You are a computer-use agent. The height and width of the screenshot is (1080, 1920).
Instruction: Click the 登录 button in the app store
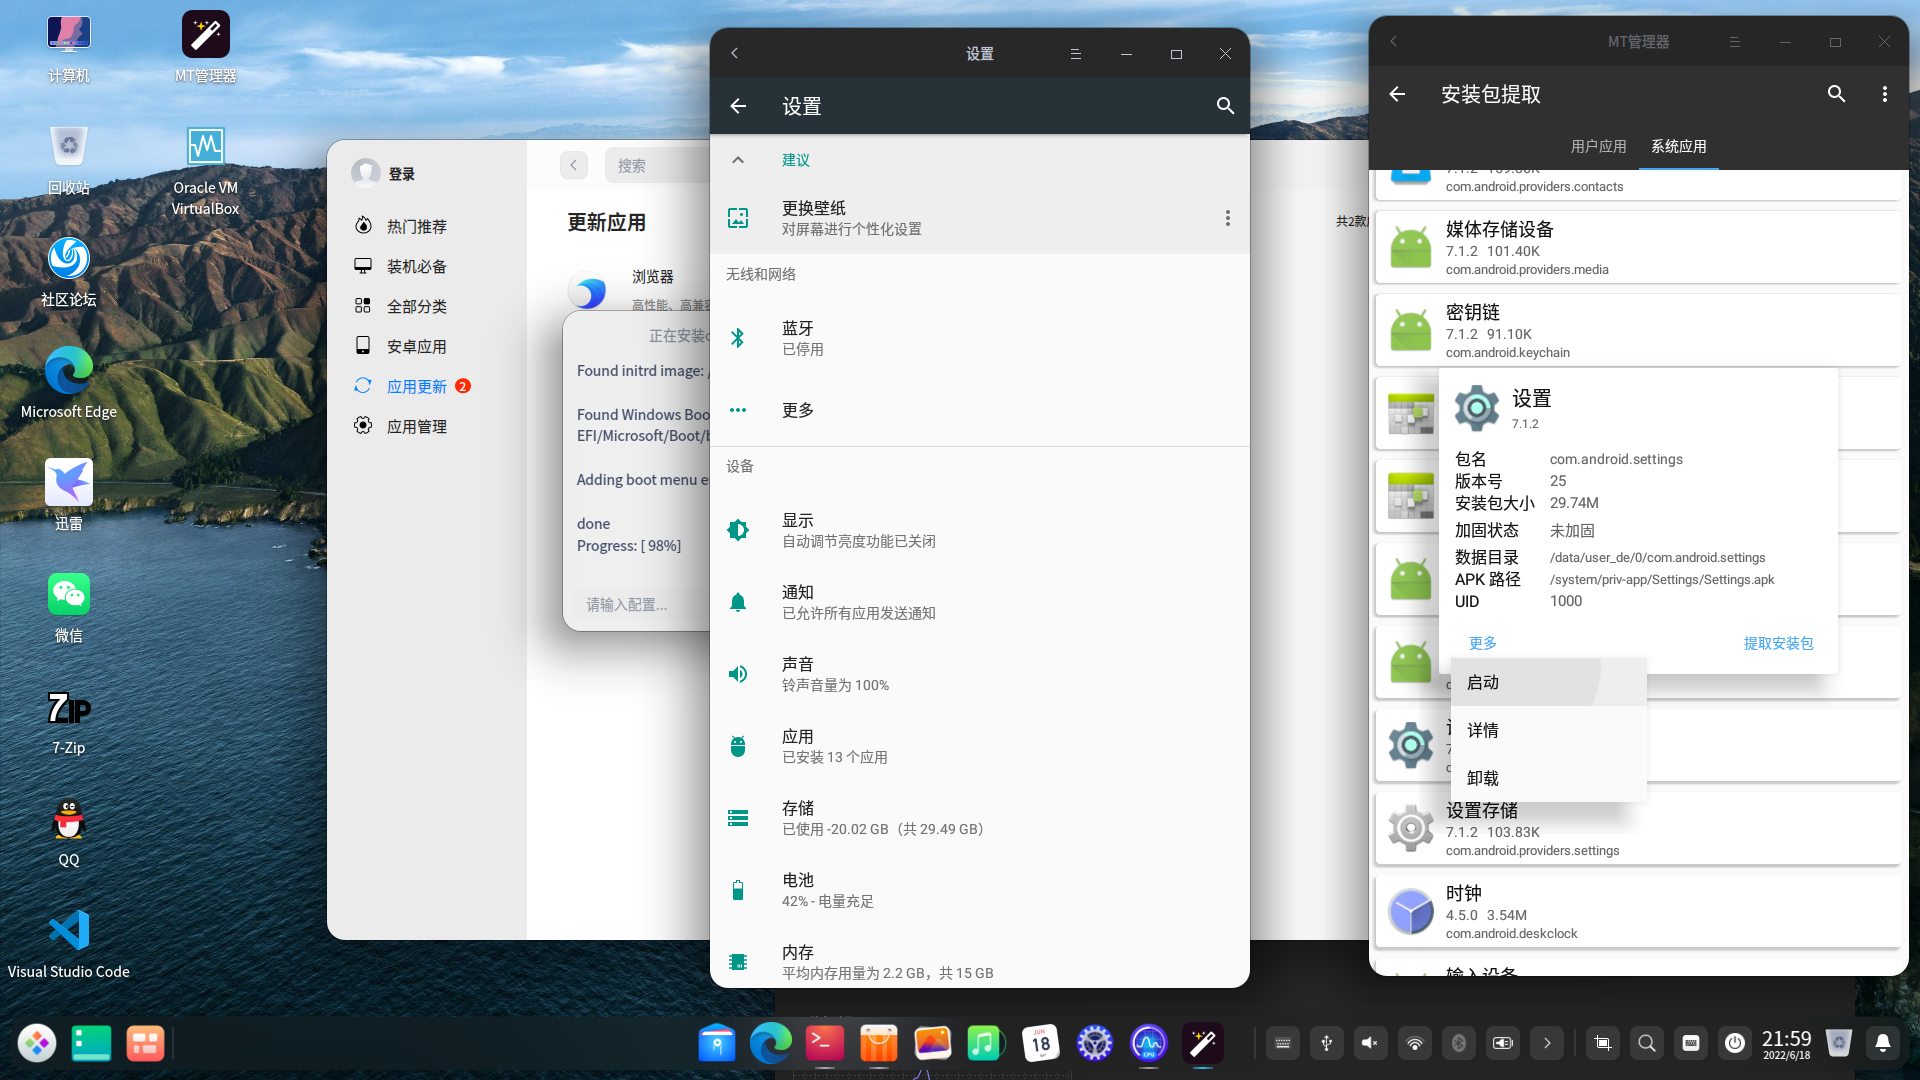coord(399,173)
